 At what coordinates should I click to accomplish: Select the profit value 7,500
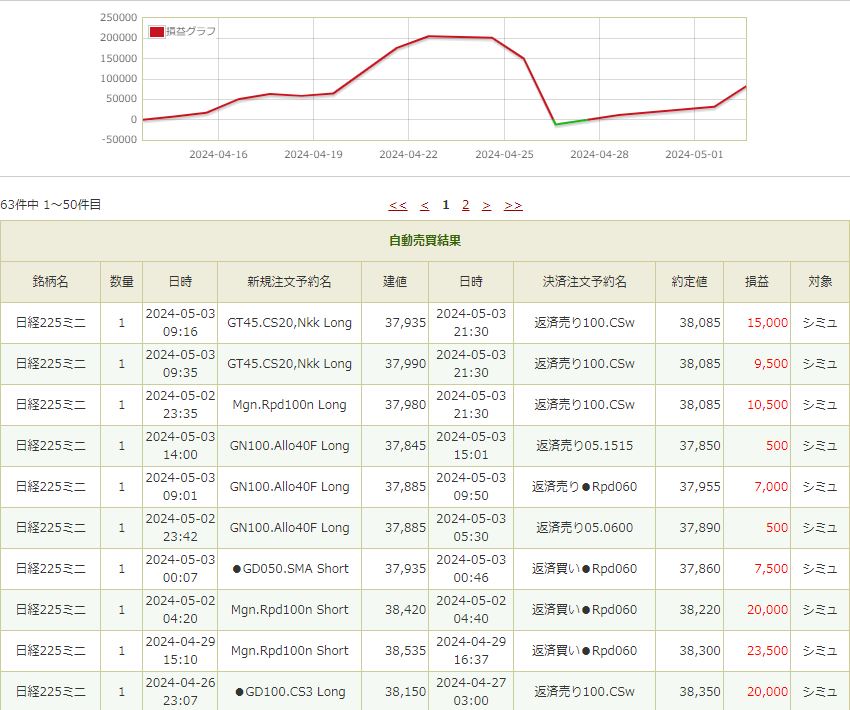(771, 569)
